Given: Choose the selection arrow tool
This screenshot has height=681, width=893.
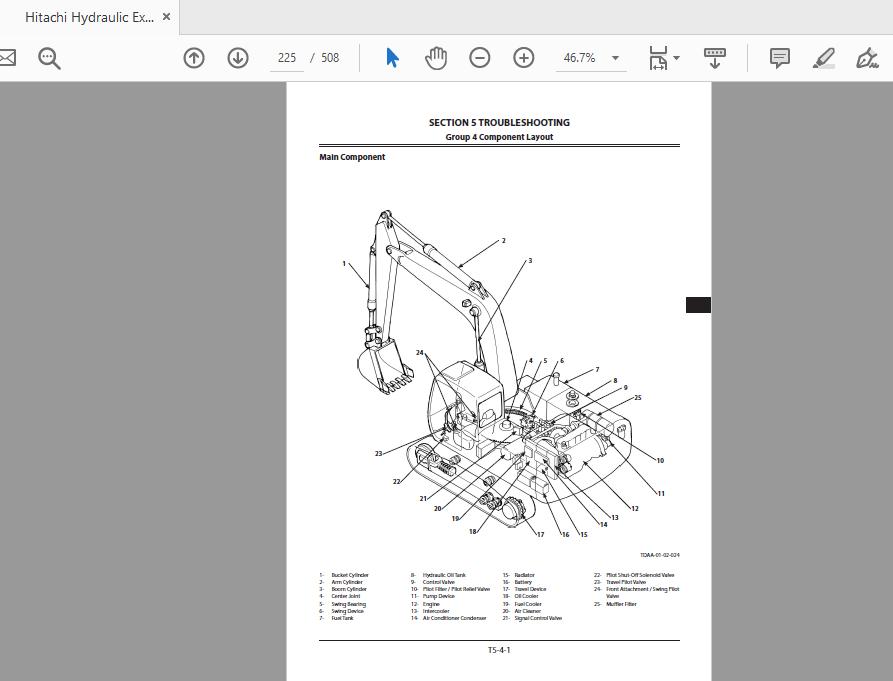Looking at the screenshot, I should tap(392, 58).
